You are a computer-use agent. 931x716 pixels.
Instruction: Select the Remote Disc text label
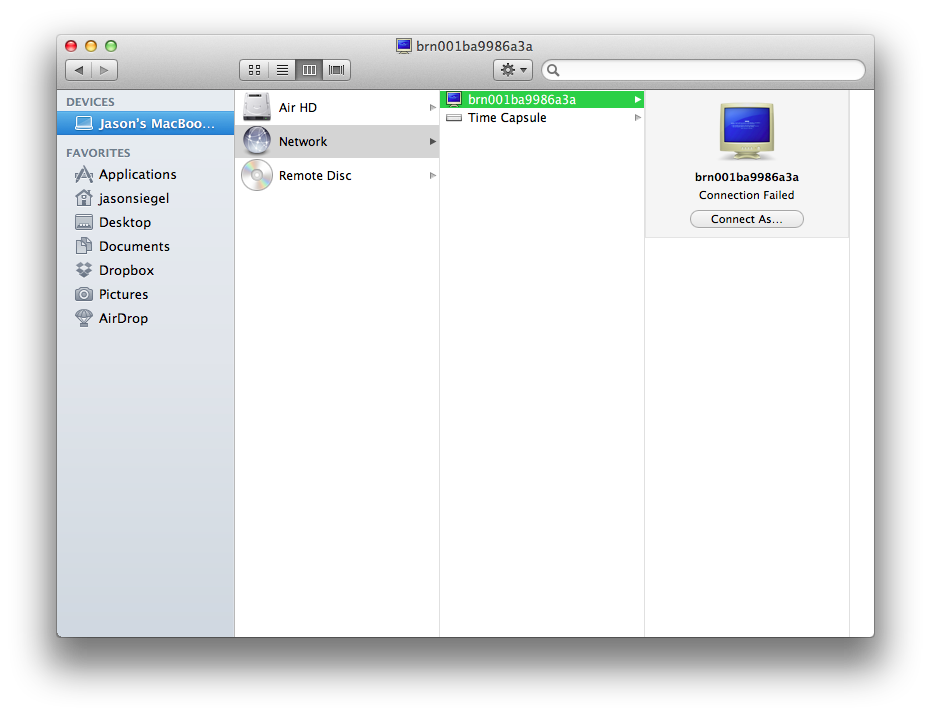(x=315, y=176)
